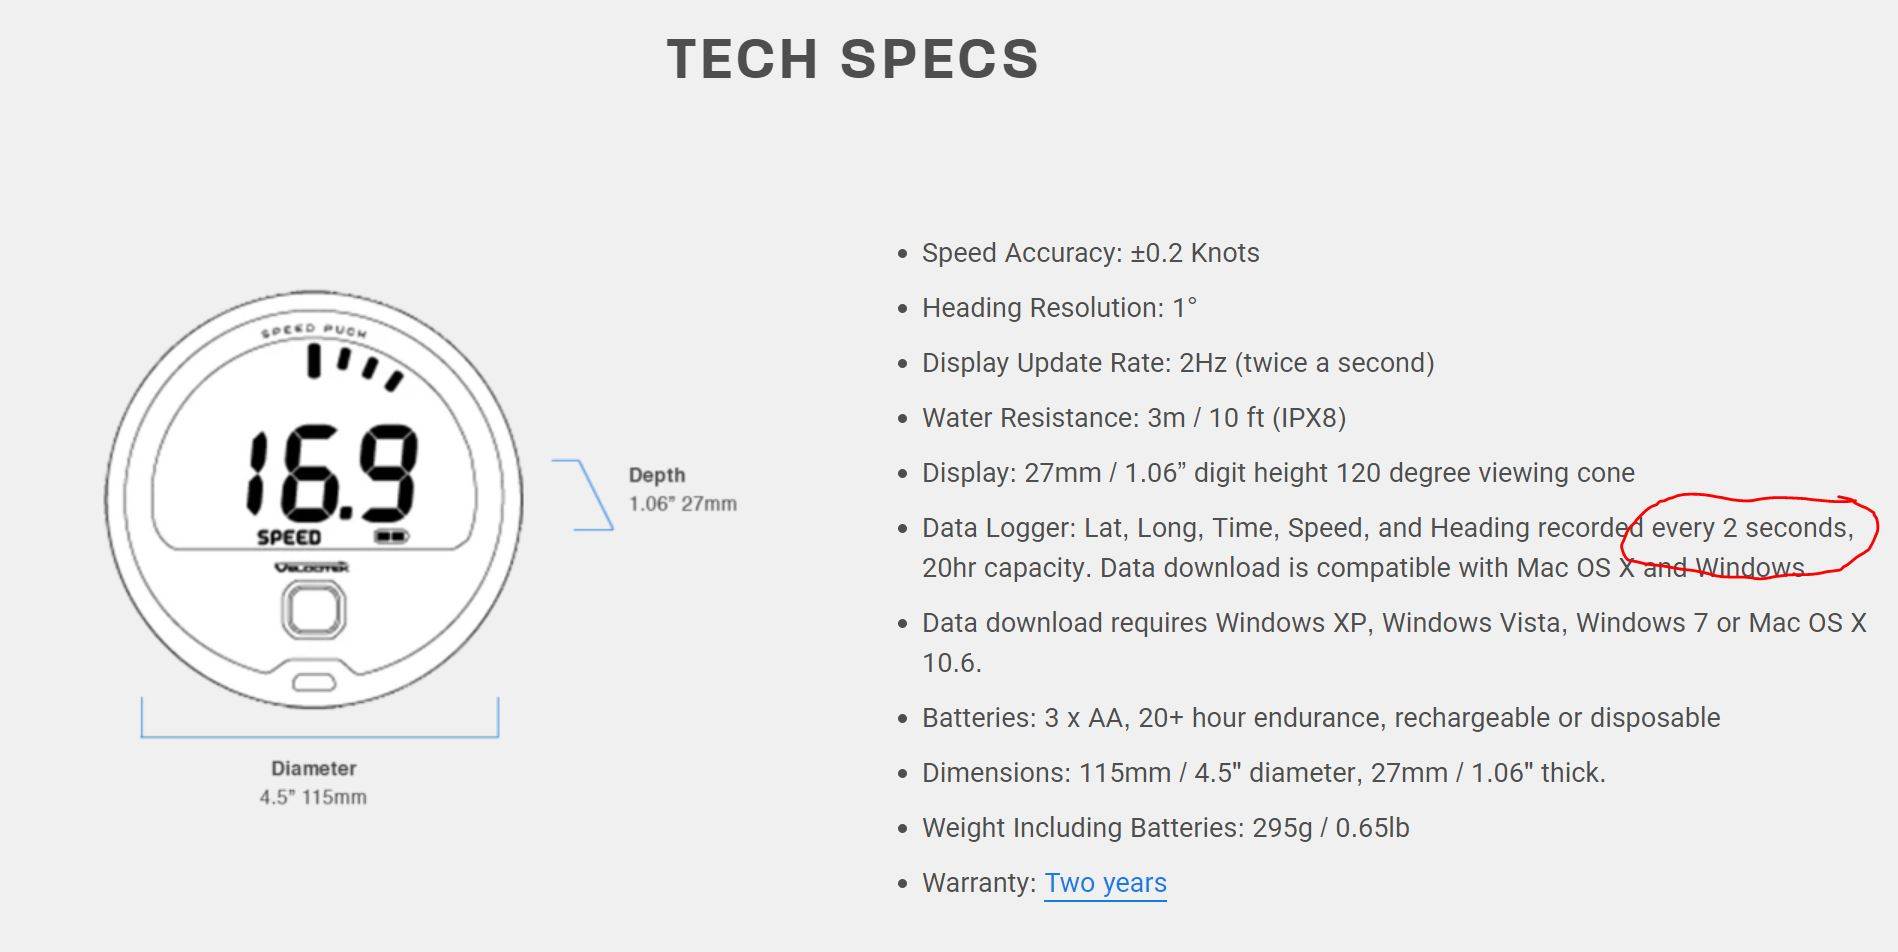Click the 16.9 speed readout digits
This screenshot has width=1898, height=952.
point(332,474)
